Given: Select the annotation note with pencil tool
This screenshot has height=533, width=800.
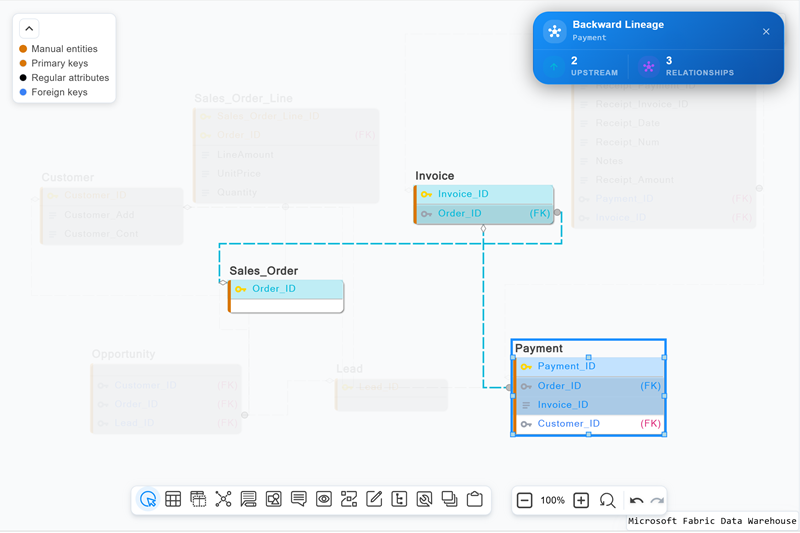Looking at the screenshot, I should coord(248,499).
